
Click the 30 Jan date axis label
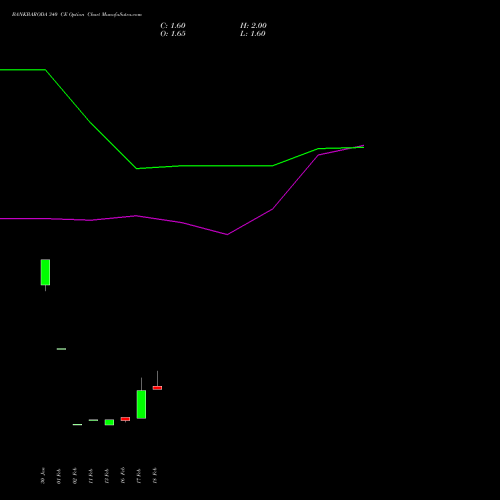(43, 476)
